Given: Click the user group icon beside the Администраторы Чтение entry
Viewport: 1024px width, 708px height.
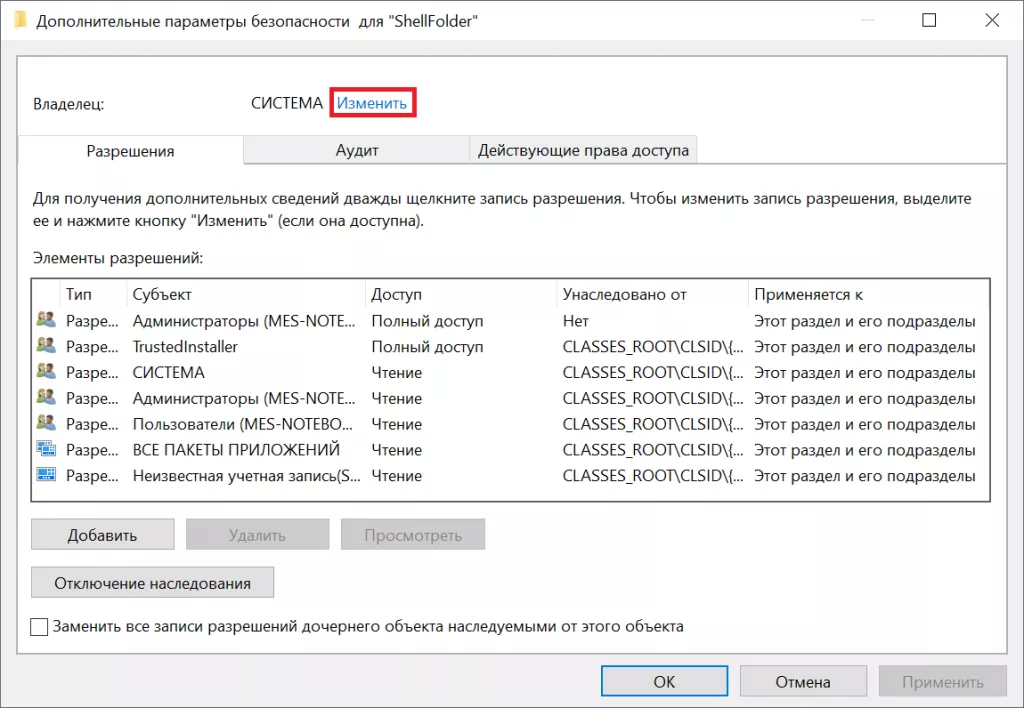Looking at the screenshot, I should pyautogui.click(x=46, y=397).
